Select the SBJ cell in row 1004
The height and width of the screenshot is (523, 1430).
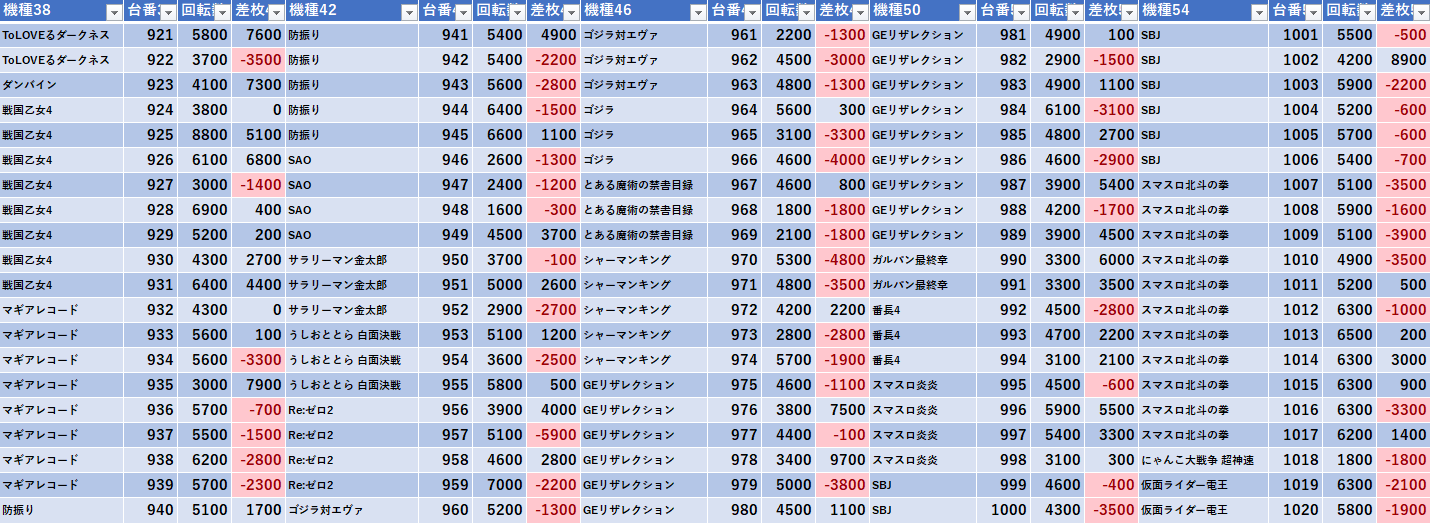(x=1203, y=110)
